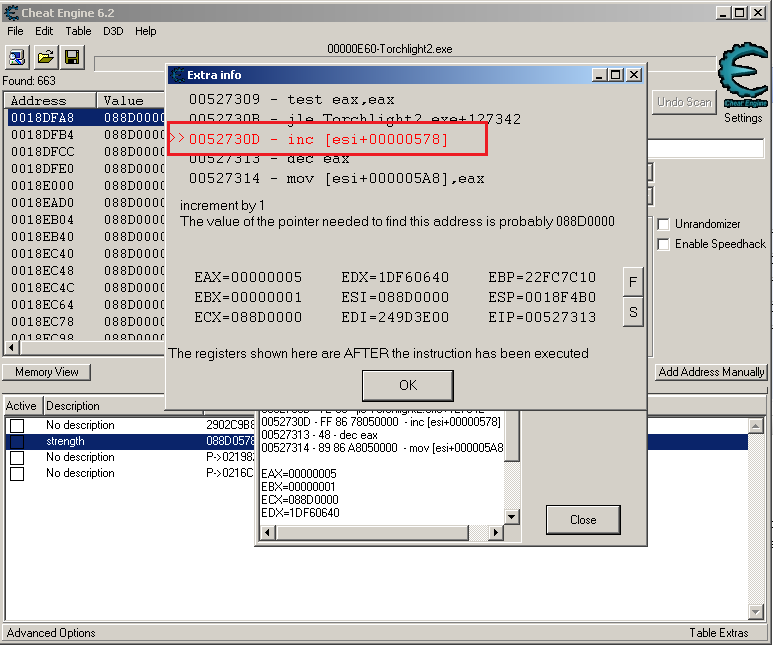Image resolution: width=773 pixels, height=645 pixels.
Task: Toggle the Enable Speedhack checkbox
Action: point(663,244)
